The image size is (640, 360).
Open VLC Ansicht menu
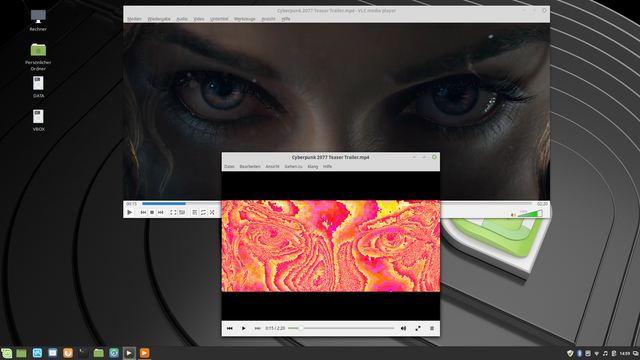[x=268, y=19]
